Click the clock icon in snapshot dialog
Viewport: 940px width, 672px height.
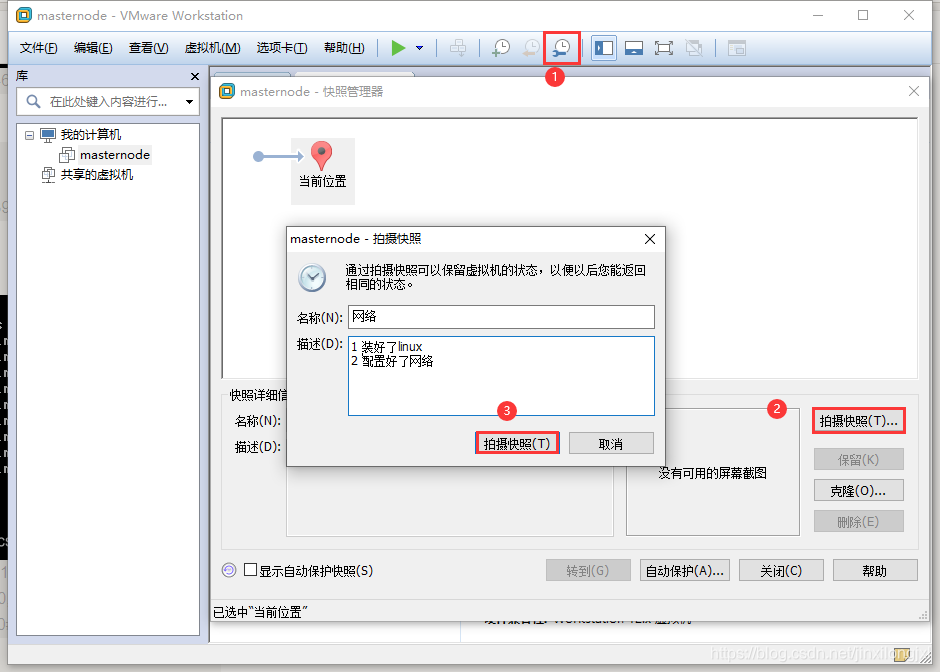click(x=312, y=278)
